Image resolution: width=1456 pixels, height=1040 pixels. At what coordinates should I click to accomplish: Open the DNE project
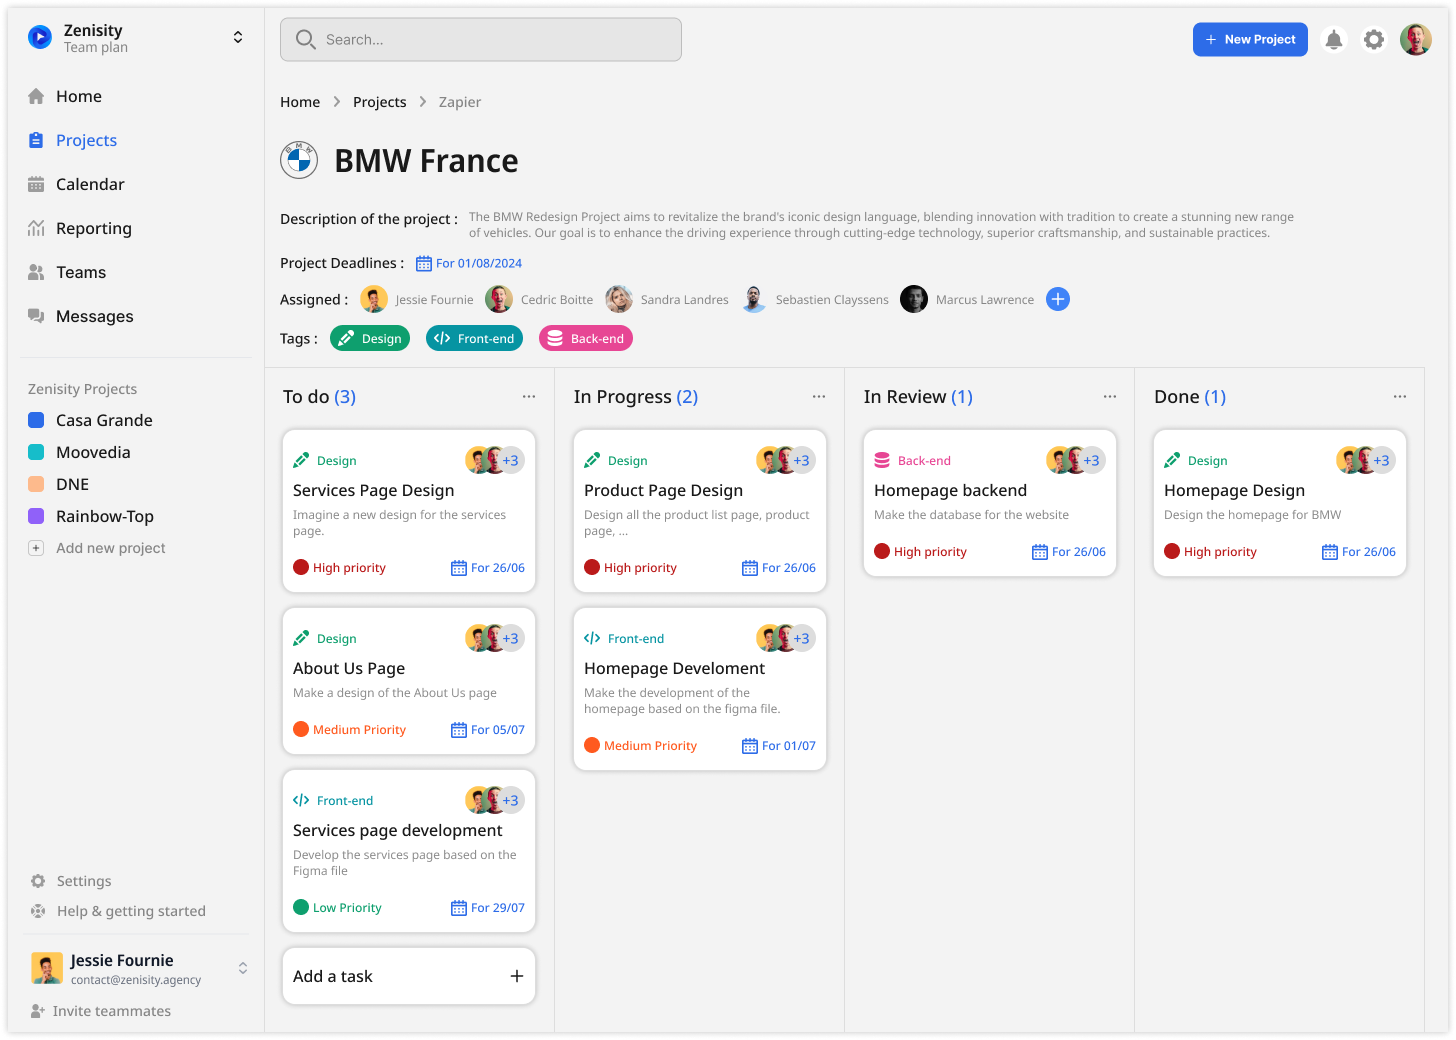point(72,484)
